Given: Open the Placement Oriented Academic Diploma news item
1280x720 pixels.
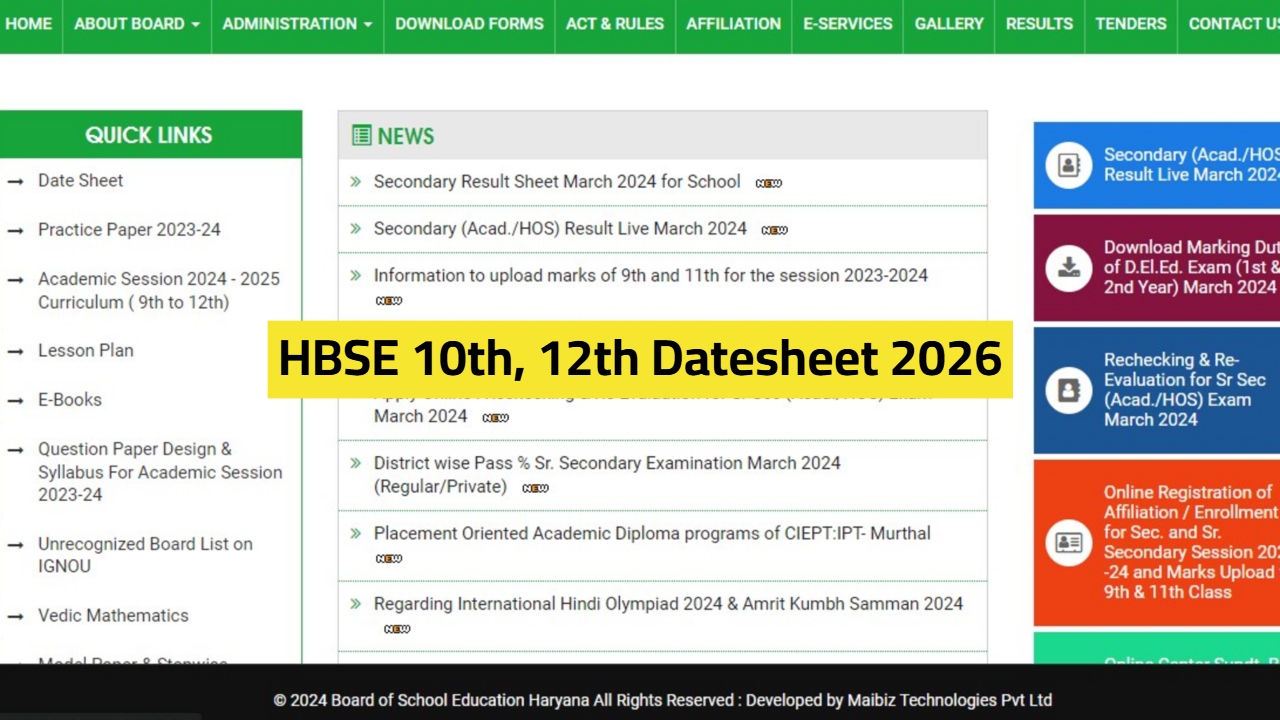Looking at the screenshot, I should (651, 533).
